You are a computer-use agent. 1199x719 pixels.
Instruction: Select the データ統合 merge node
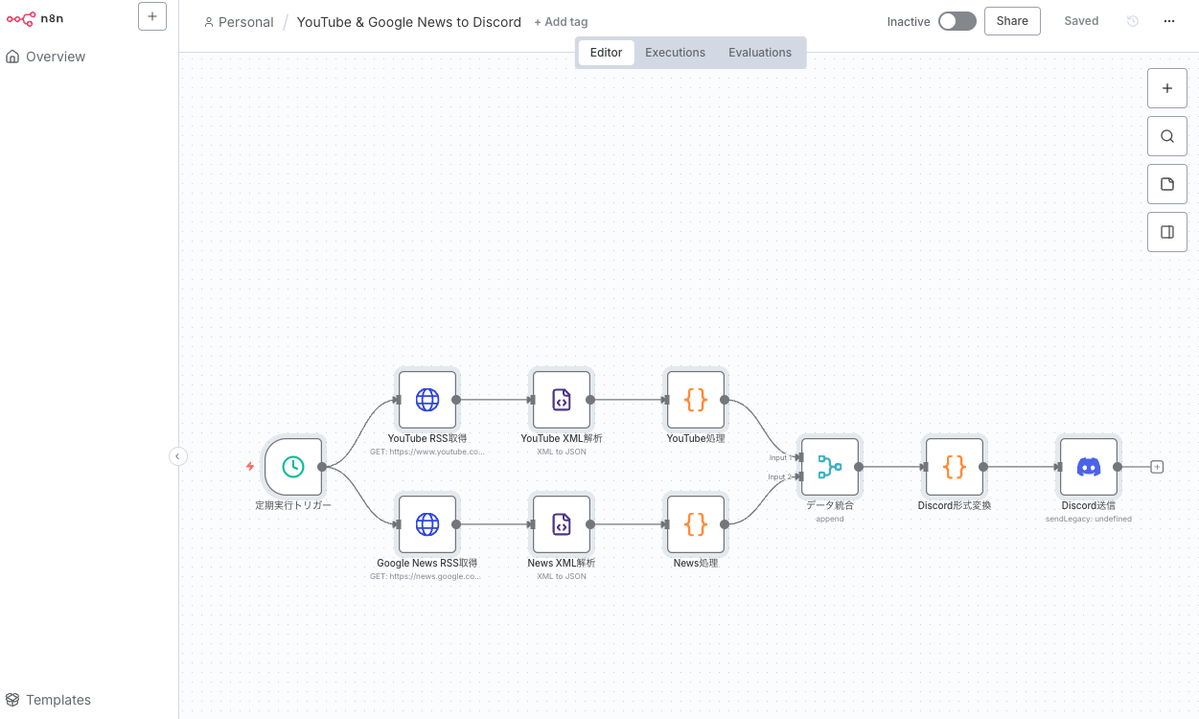(x=830, y=467)
